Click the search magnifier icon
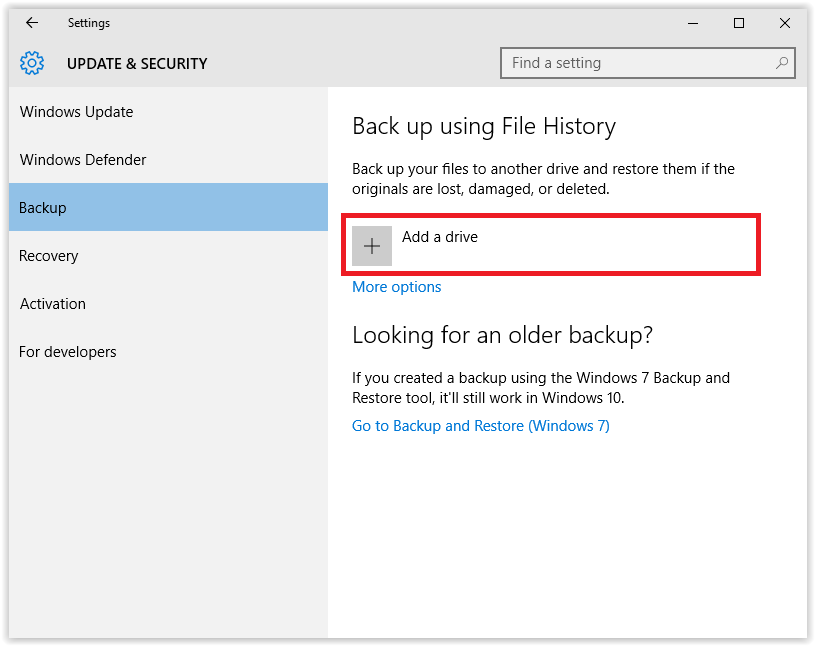The height and width of the screenshot is (646, 815). [x=781, y=63]
